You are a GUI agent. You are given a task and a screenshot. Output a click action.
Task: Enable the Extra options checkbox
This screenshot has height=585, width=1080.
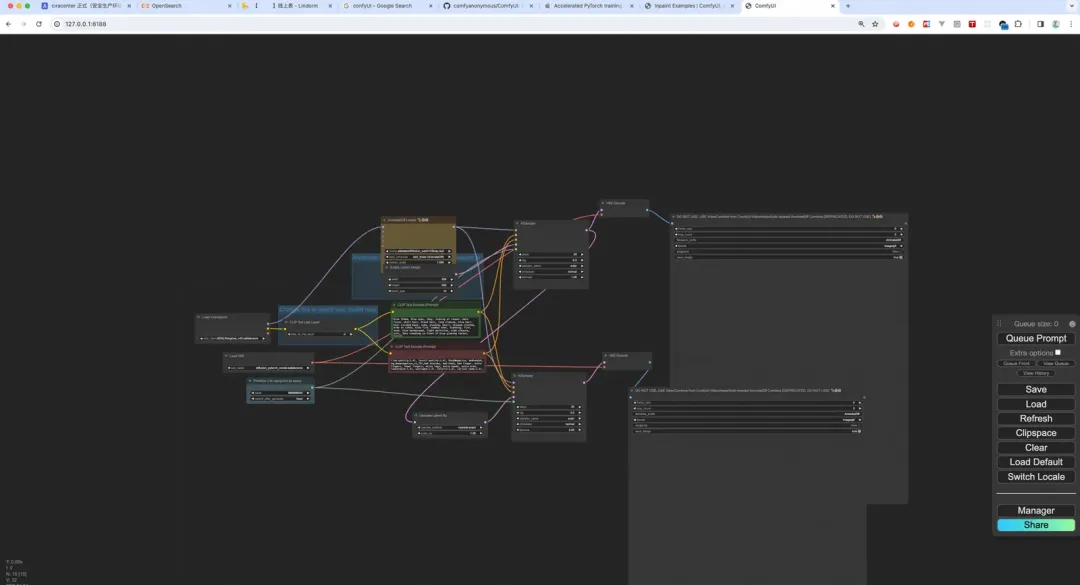click(x=1058, y=352)
